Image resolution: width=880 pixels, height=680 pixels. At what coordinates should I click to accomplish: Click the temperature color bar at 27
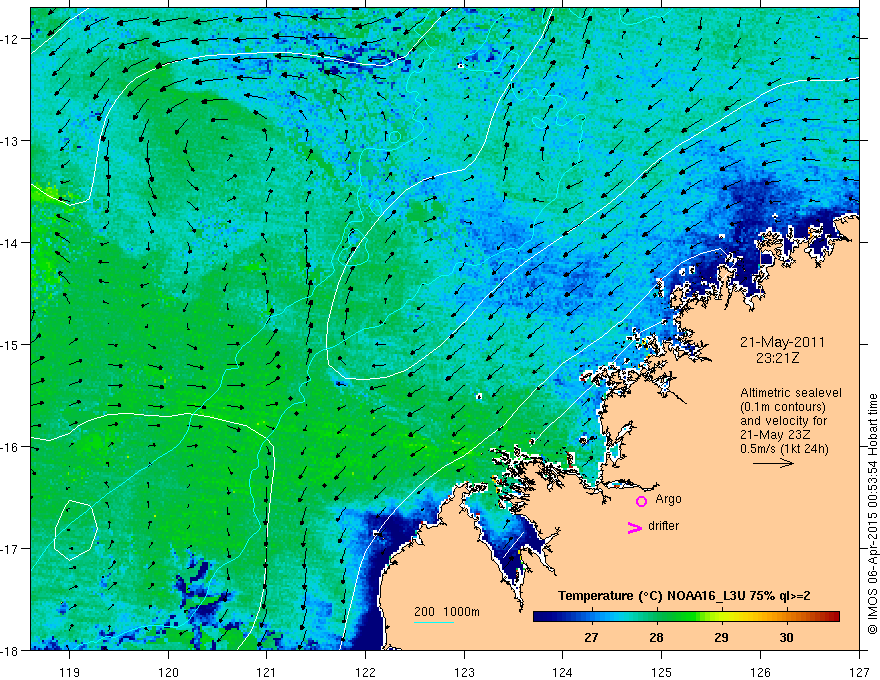(591, 616)
